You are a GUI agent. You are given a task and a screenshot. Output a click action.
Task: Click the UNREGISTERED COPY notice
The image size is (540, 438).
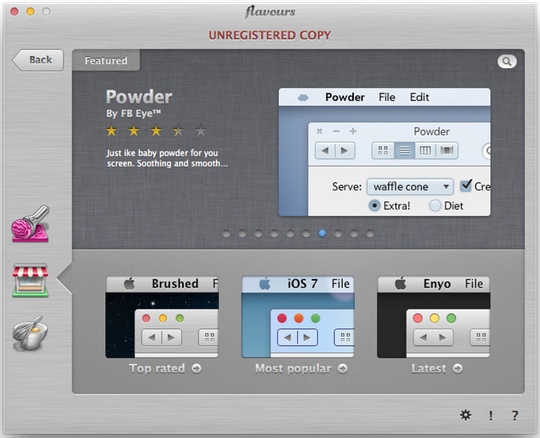coord(270,35)
